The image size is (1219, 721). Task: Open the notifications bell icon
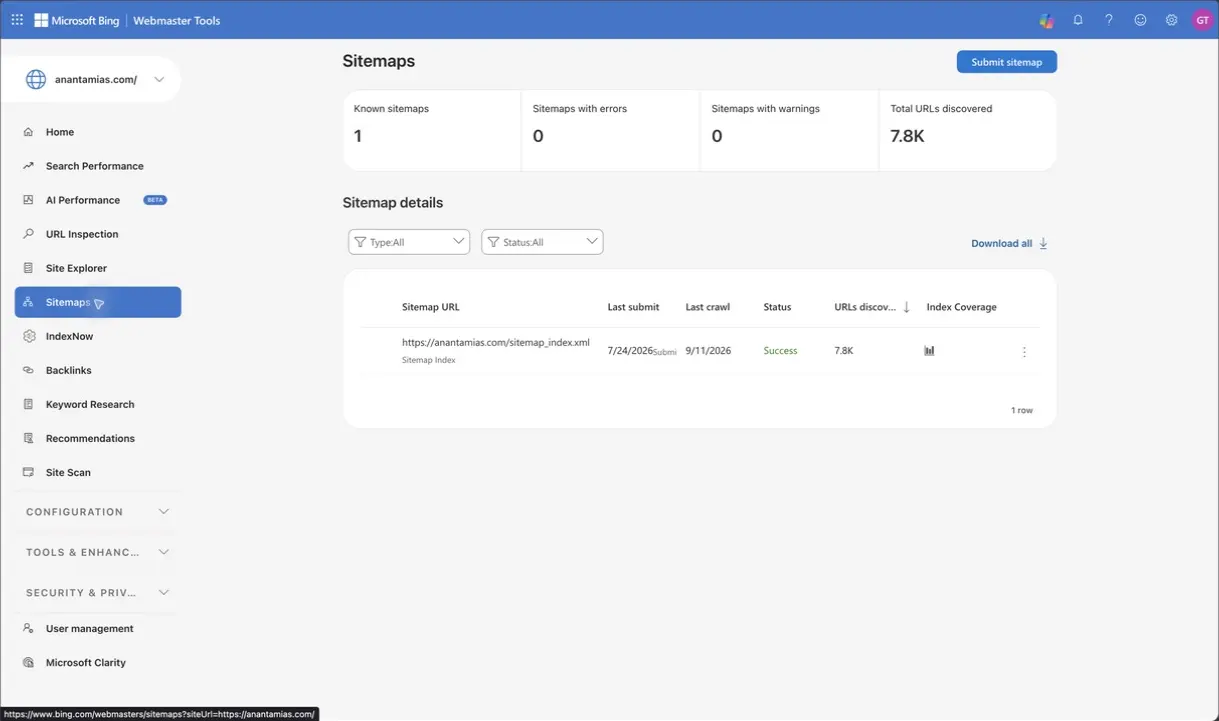(x=1078, y=20)
